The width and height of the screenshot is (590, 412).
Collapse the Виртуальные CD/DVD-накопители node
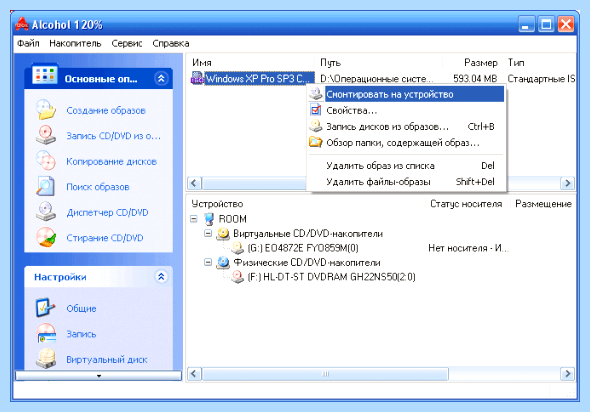point(208,233)
